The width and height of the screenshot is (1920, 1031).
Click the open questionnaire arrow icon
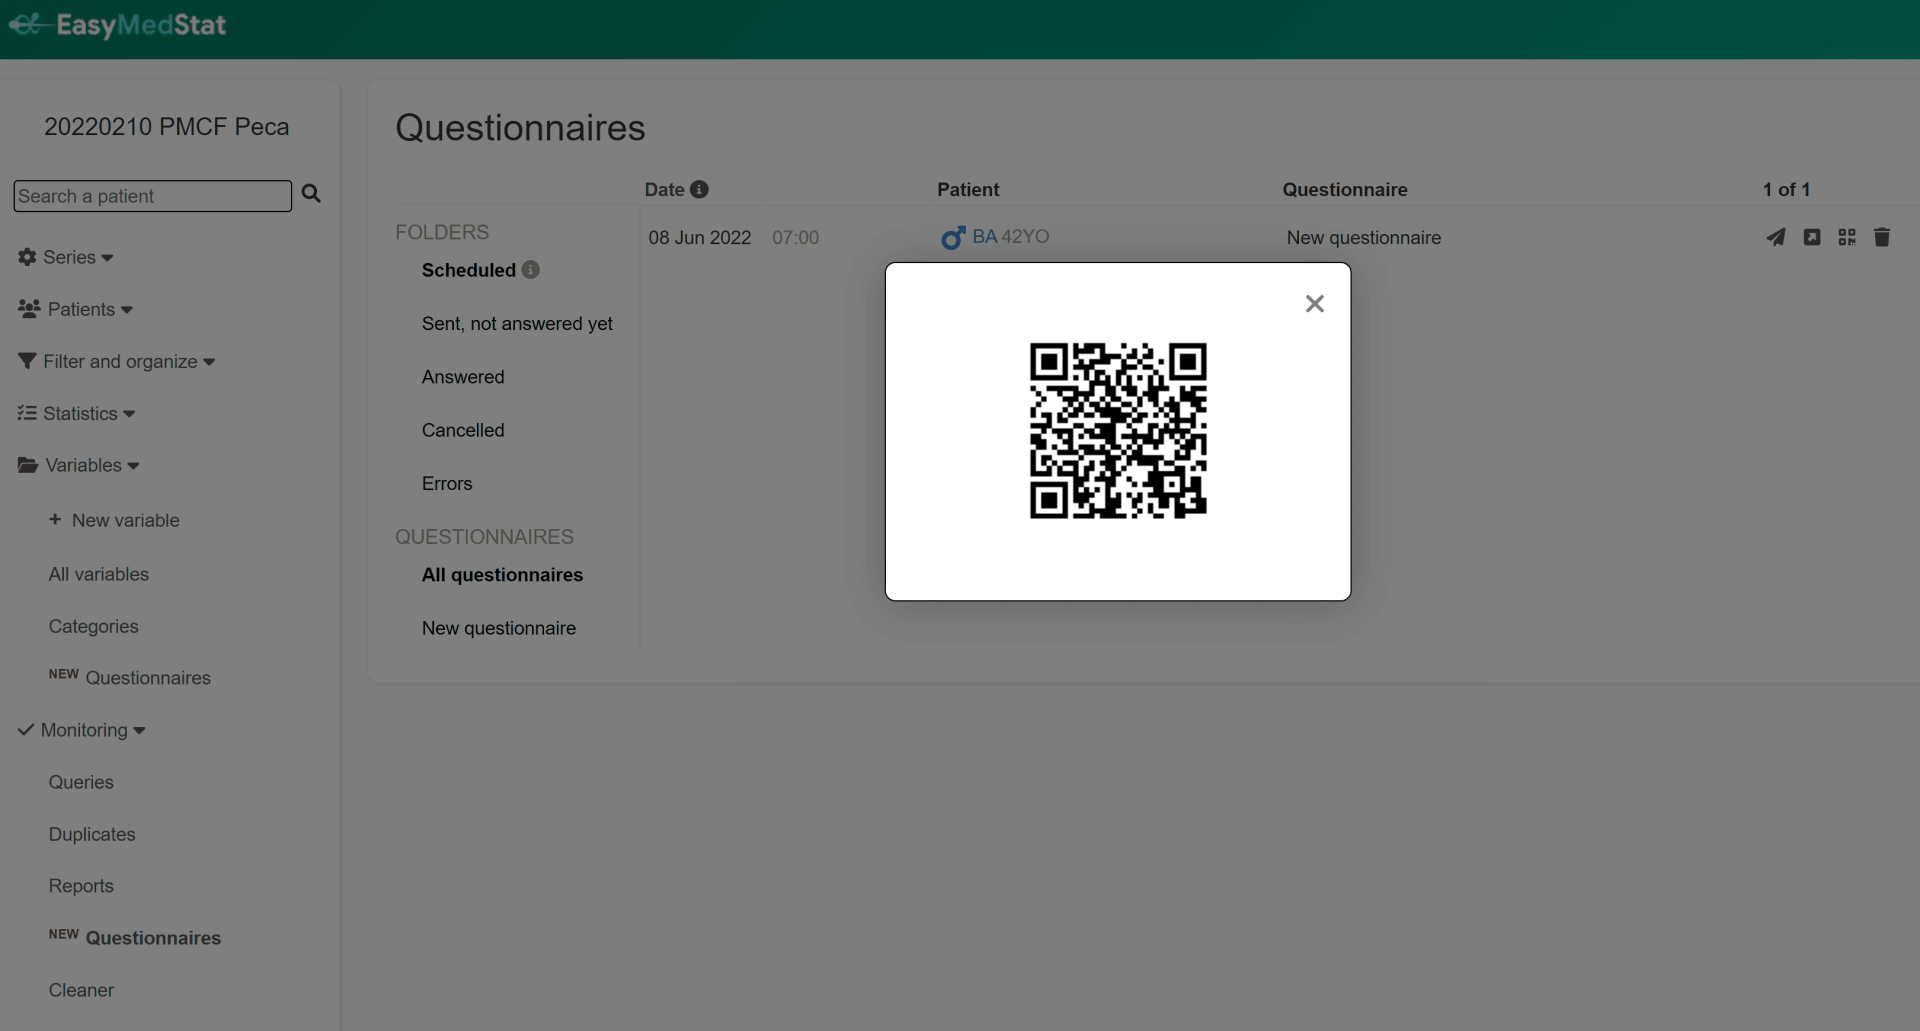pos(1811,237)
